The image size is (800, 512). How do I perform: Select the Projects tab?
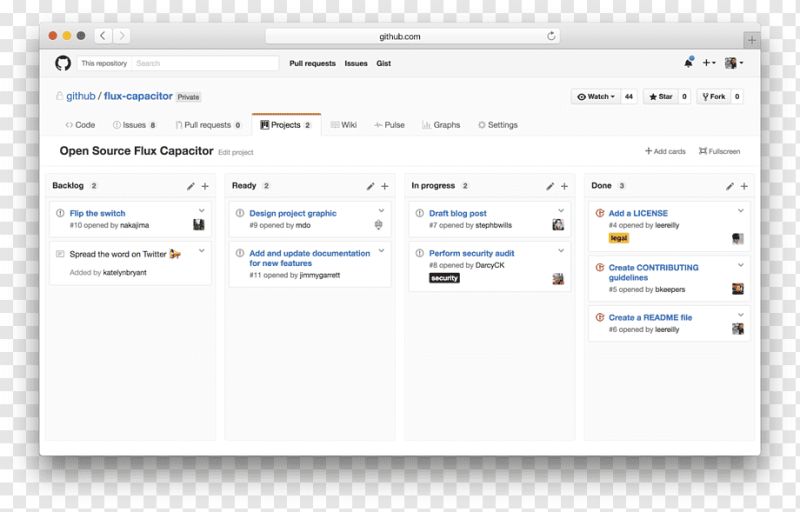click(286, 125)
